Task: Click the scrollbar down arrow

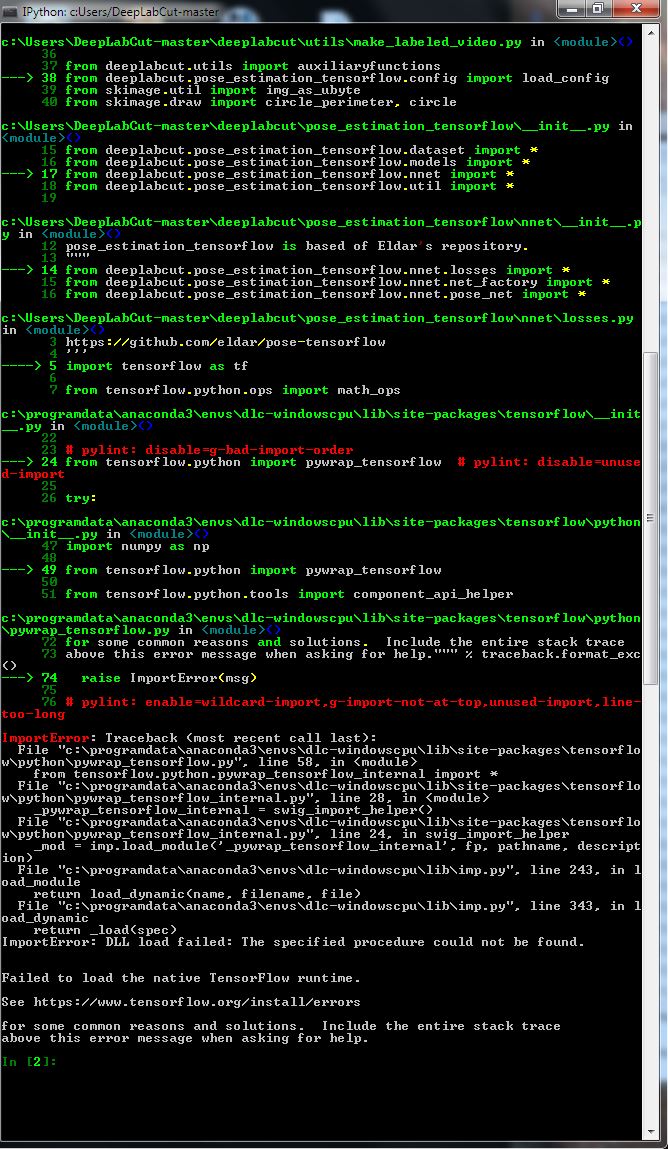Action: pyautogui.click(x=650, y=1131)
